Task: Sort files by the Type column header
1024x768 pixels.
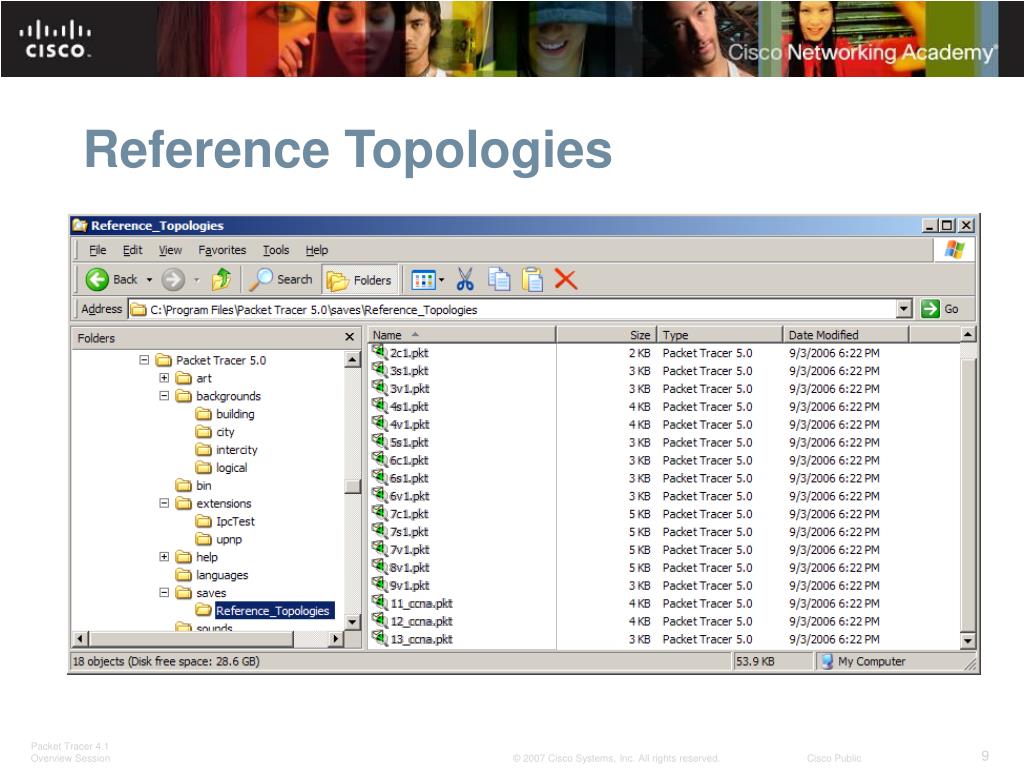Action: pyautogui.click(x=720, y=335)
